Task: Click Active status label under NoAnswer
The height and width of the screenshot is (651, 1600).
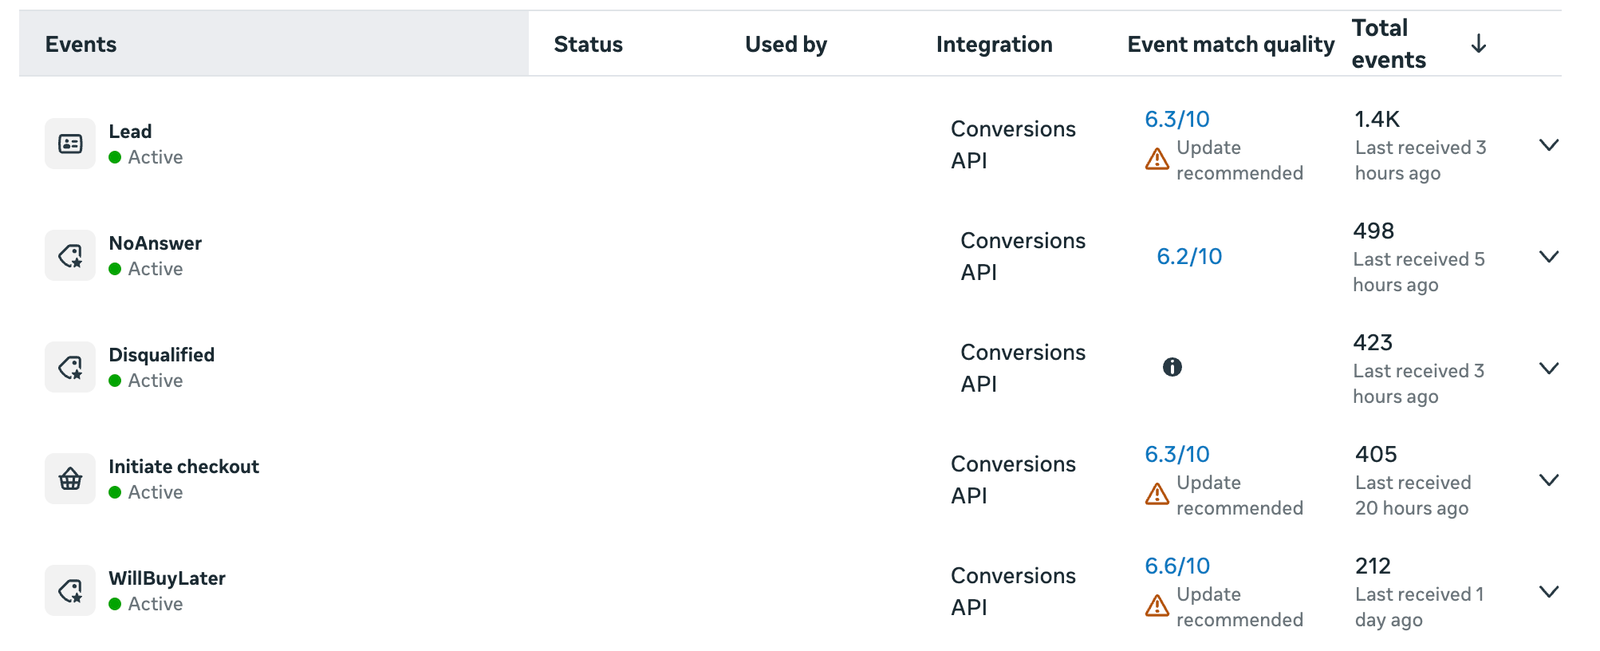Action: (155, 269)
